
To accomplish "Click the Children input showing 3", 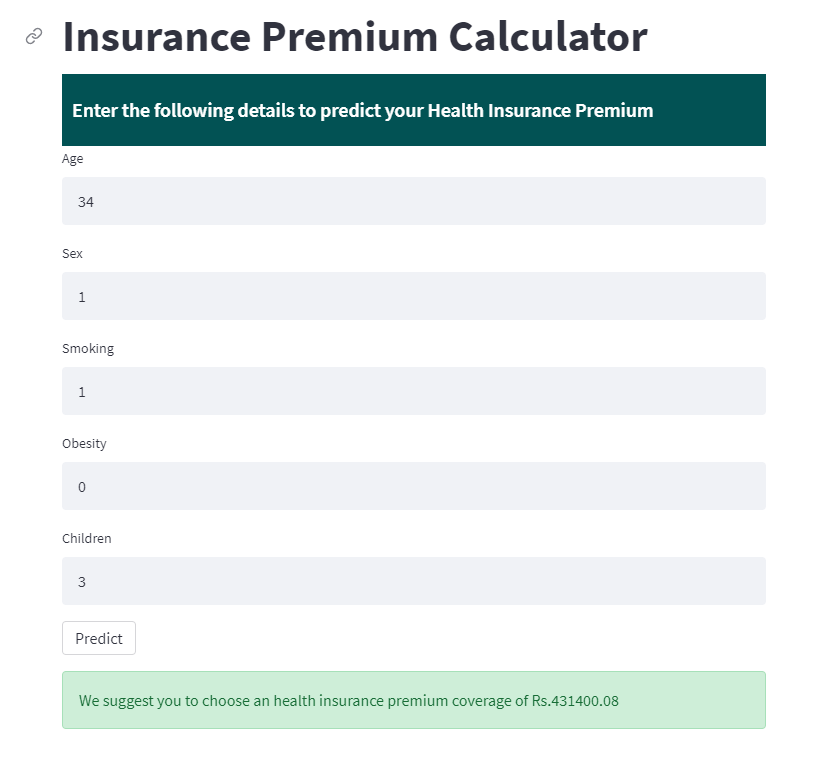I will (413, 581).
